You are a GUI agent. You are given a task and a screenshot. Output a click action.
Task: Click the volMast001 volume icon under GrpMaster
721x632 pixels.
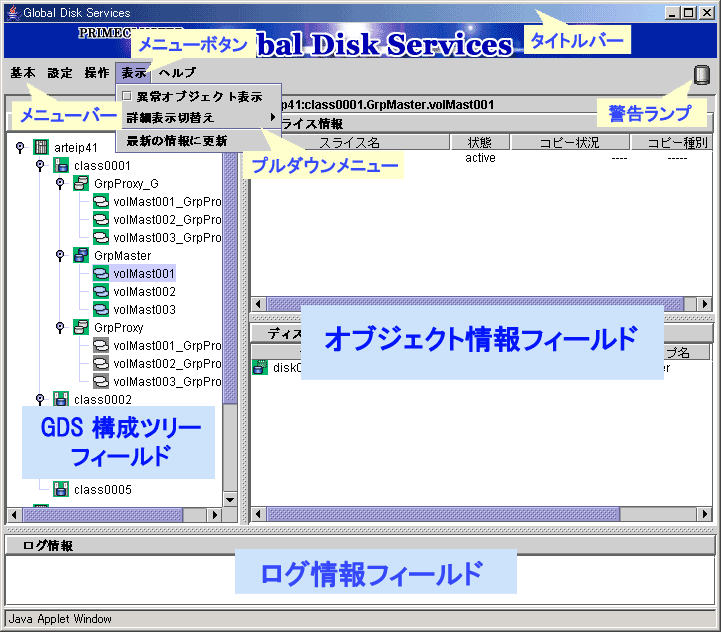101,273
